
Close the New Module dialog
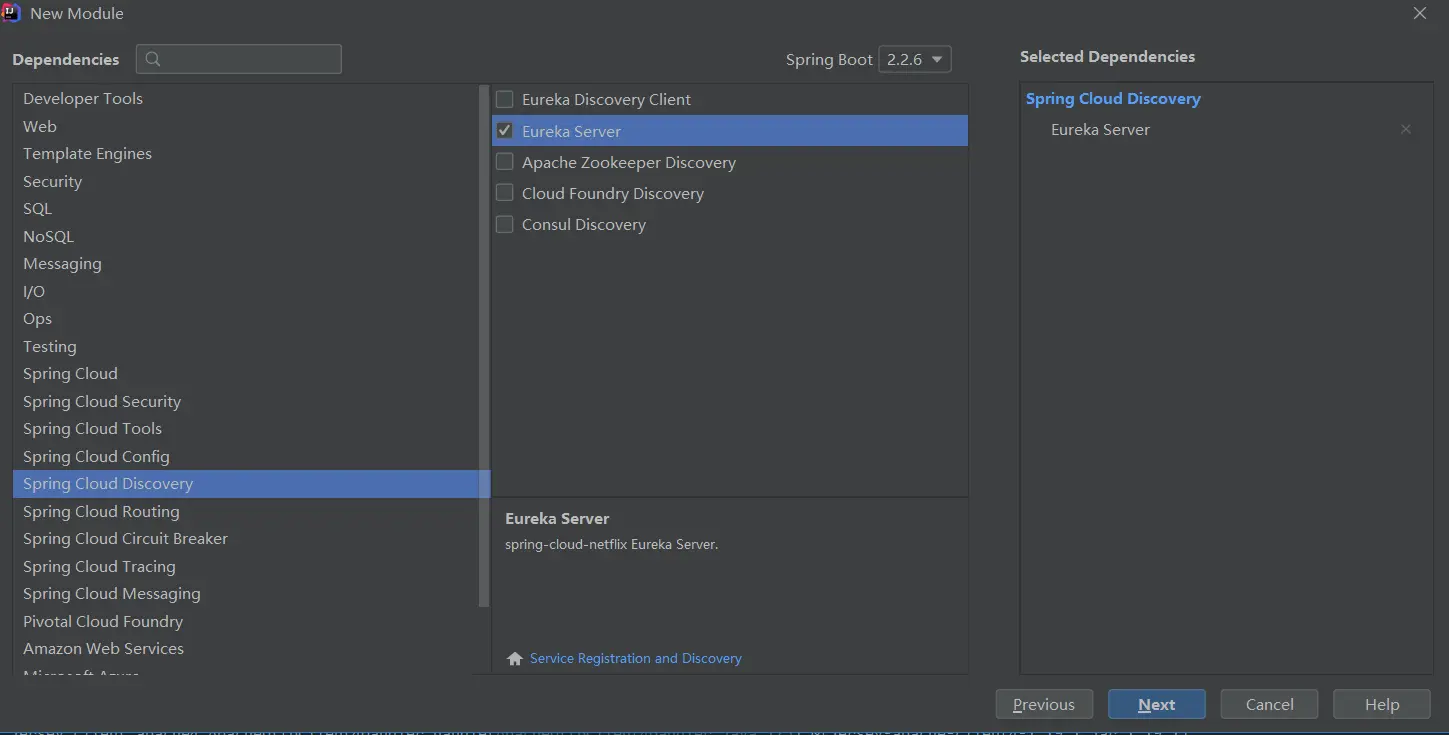[1420, 13]
